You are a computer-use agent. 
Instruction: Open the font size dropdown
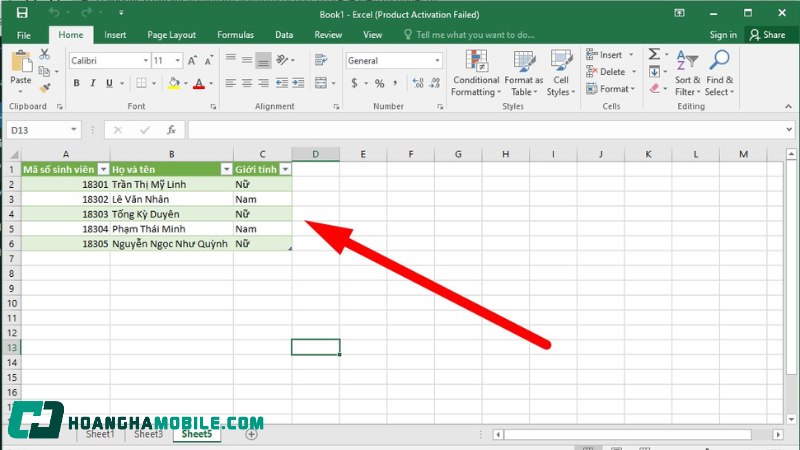[178, 61]
